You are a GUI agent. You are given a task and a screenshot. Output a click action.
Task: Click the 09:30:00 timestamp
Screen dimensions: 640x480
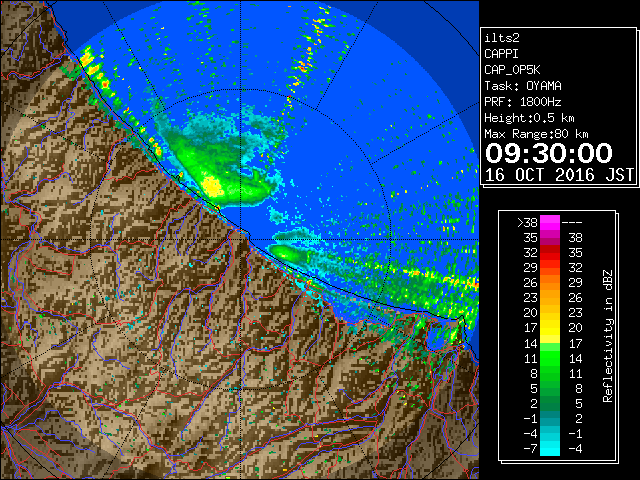[x=549, y=153]
